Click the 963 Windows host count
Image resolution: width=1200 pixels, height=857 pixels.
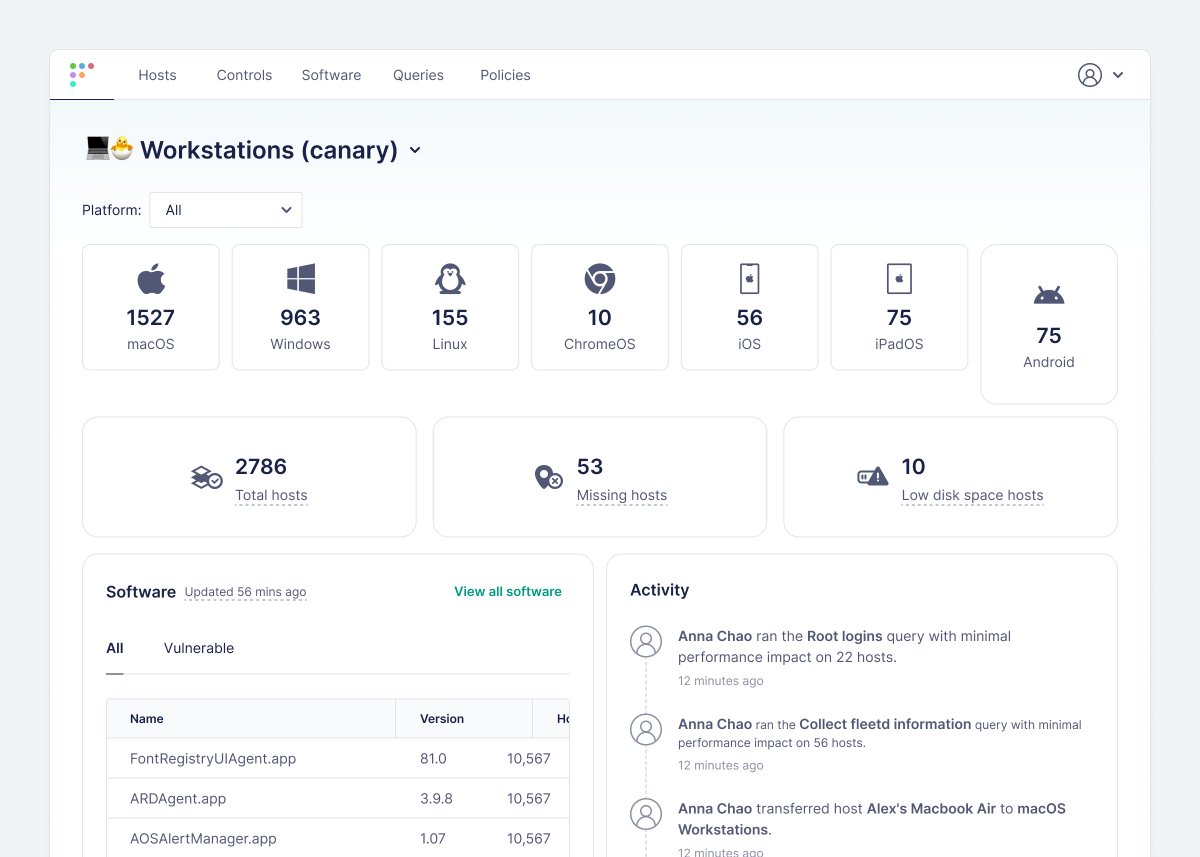(x=301, y=318)
